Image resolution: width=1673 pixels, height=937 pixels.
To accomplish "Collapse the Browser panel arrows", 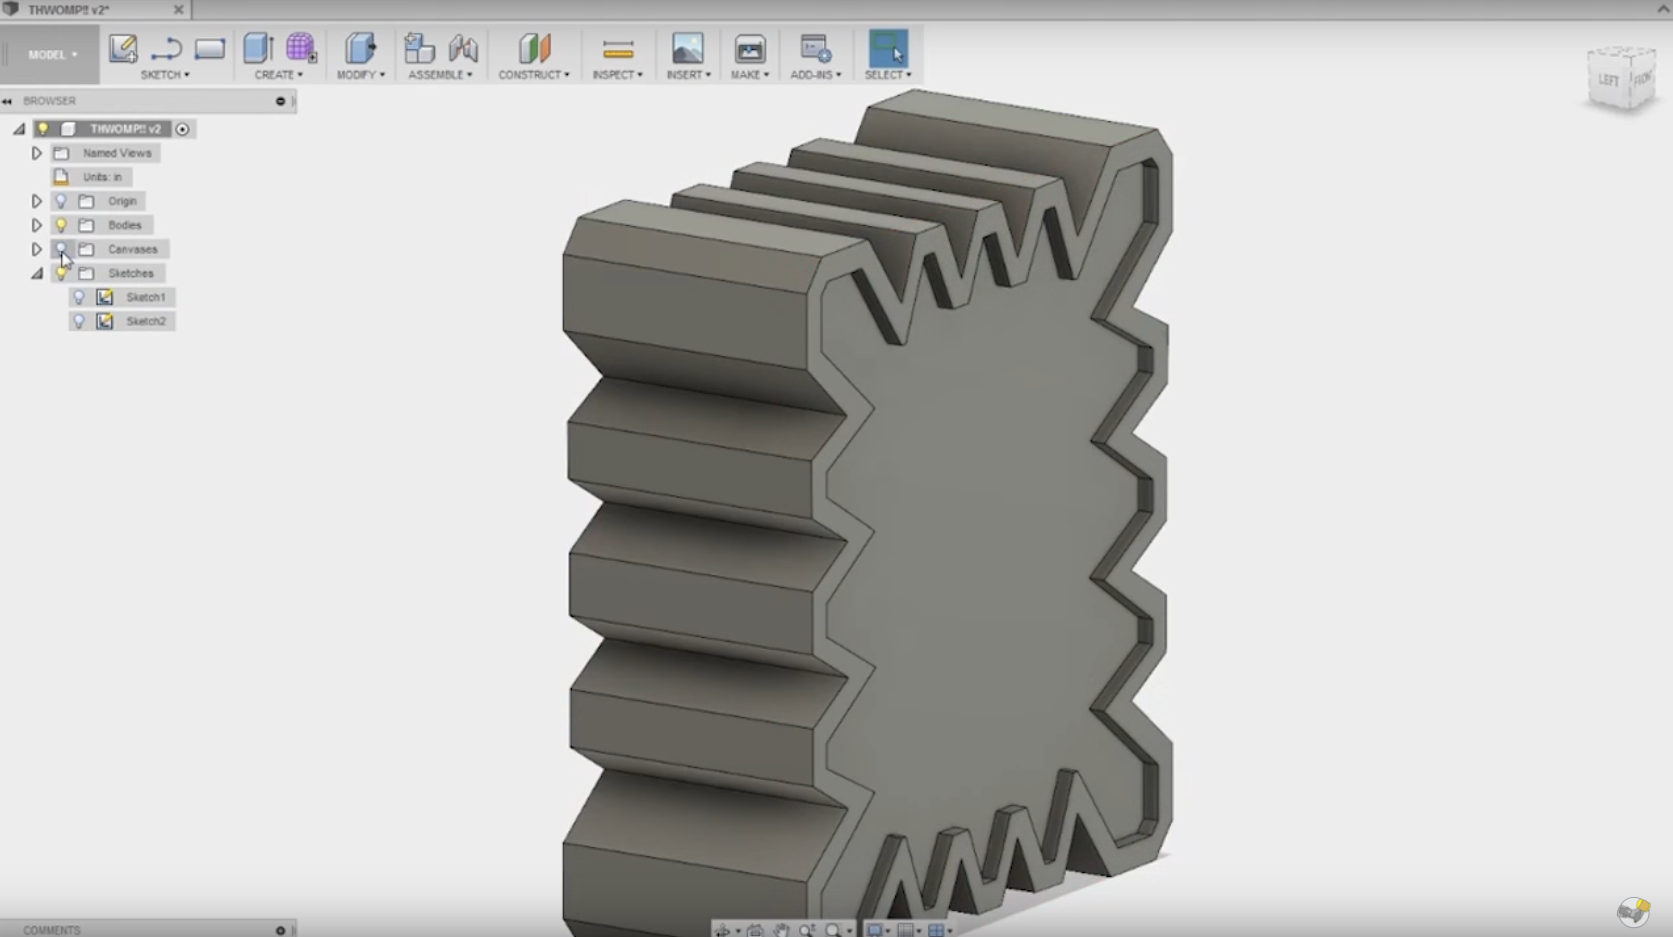I will point(7,101).
